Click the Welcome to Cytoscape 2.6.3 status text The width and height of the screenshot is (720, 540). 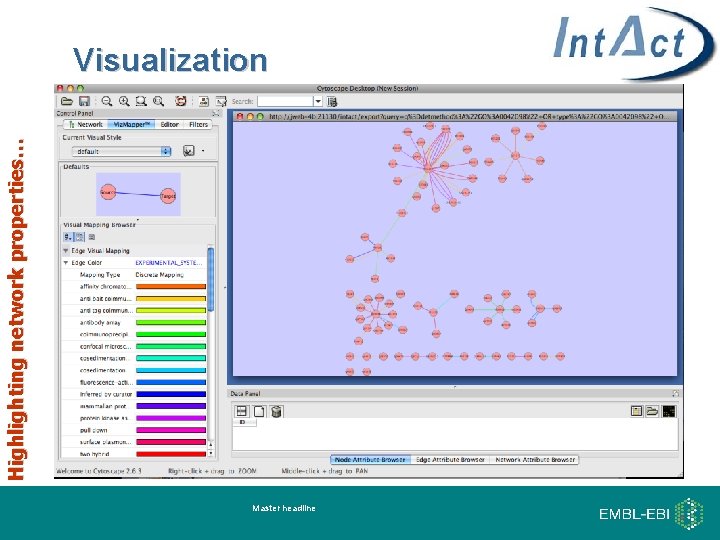coord(99,471)
